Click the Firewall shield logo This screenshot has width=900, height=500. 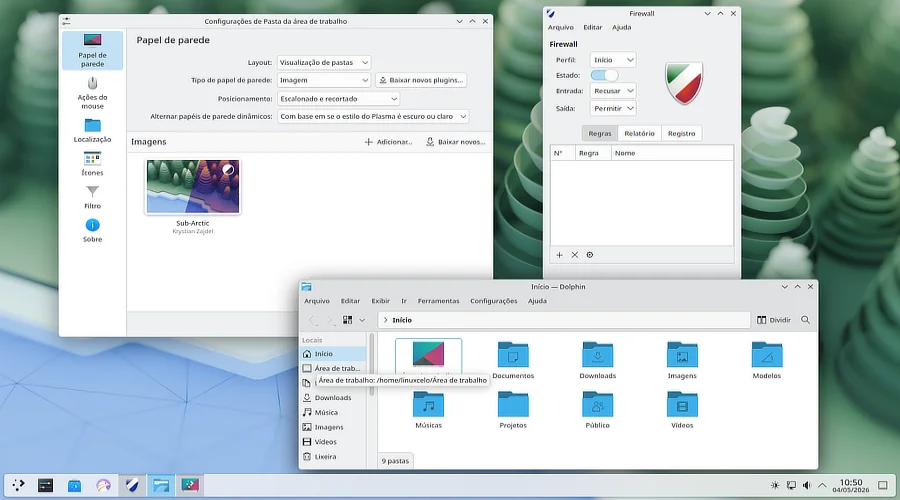click(684, 83)
